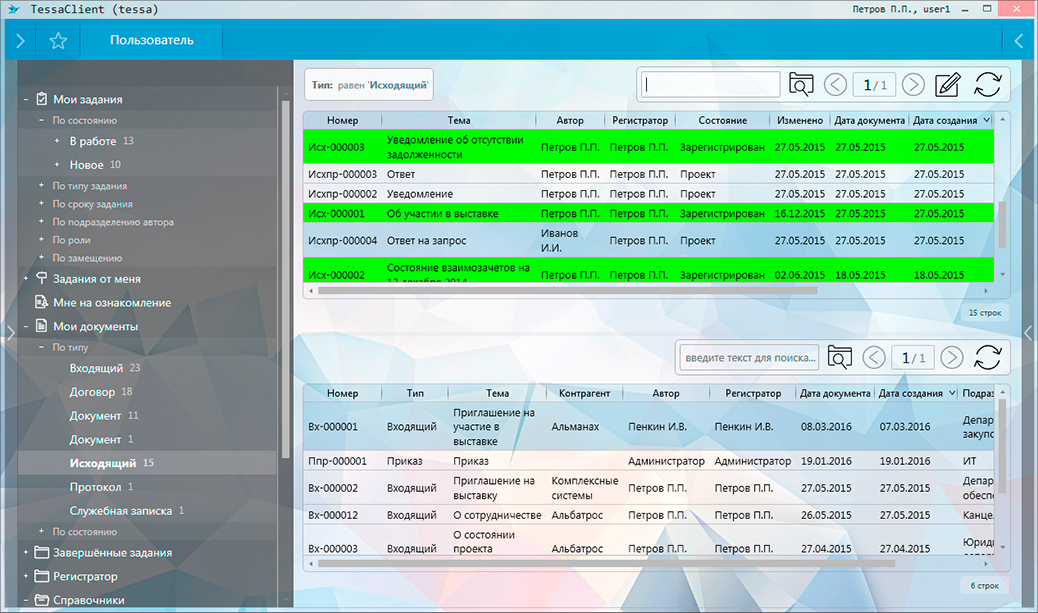The image size is (1038, 613).
Task: Sort by 'Дата создания' column header
Action: pos(946,120)
